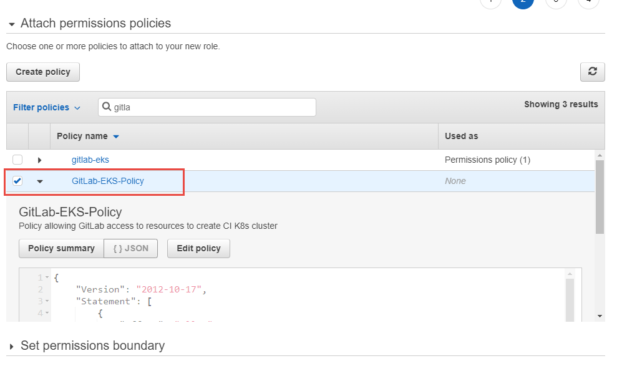627x376 pixels.
Task: Open the gitlab-eks policy link
Action: (x=90, y=160)
